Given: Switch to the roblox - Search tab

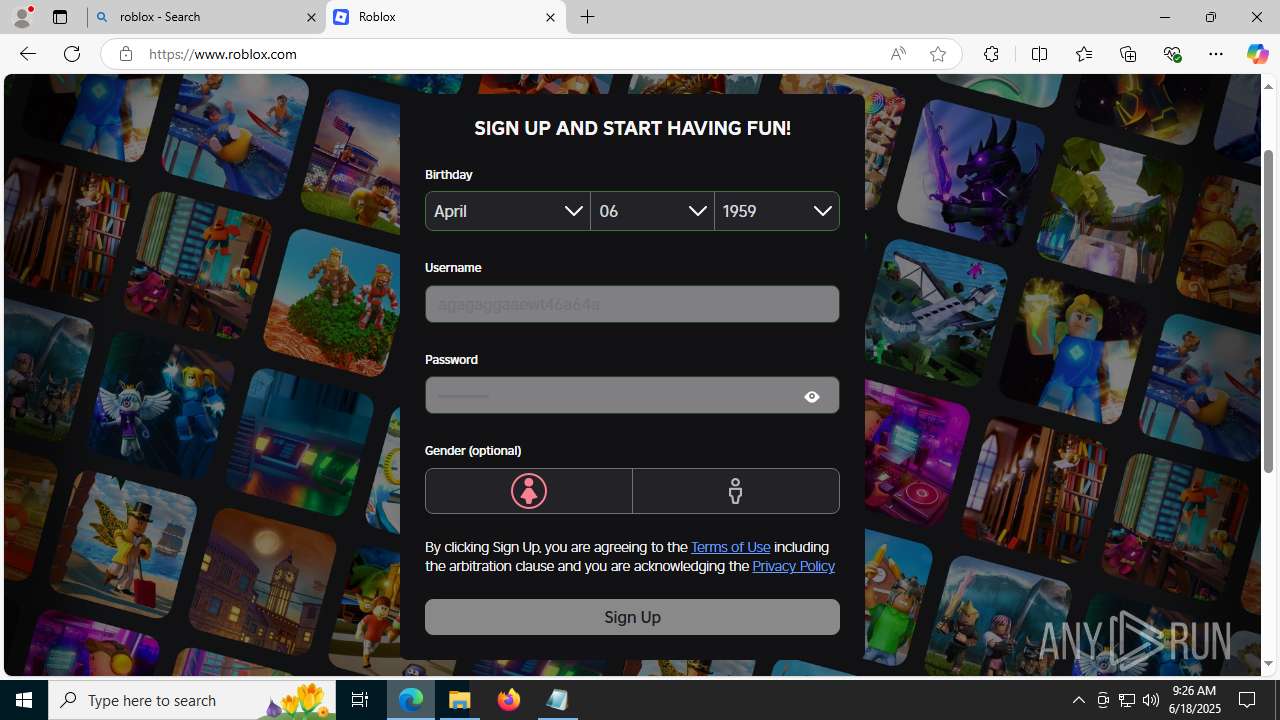Looking at the screenshot, I should pyautogui.click(x=206, y=17).
